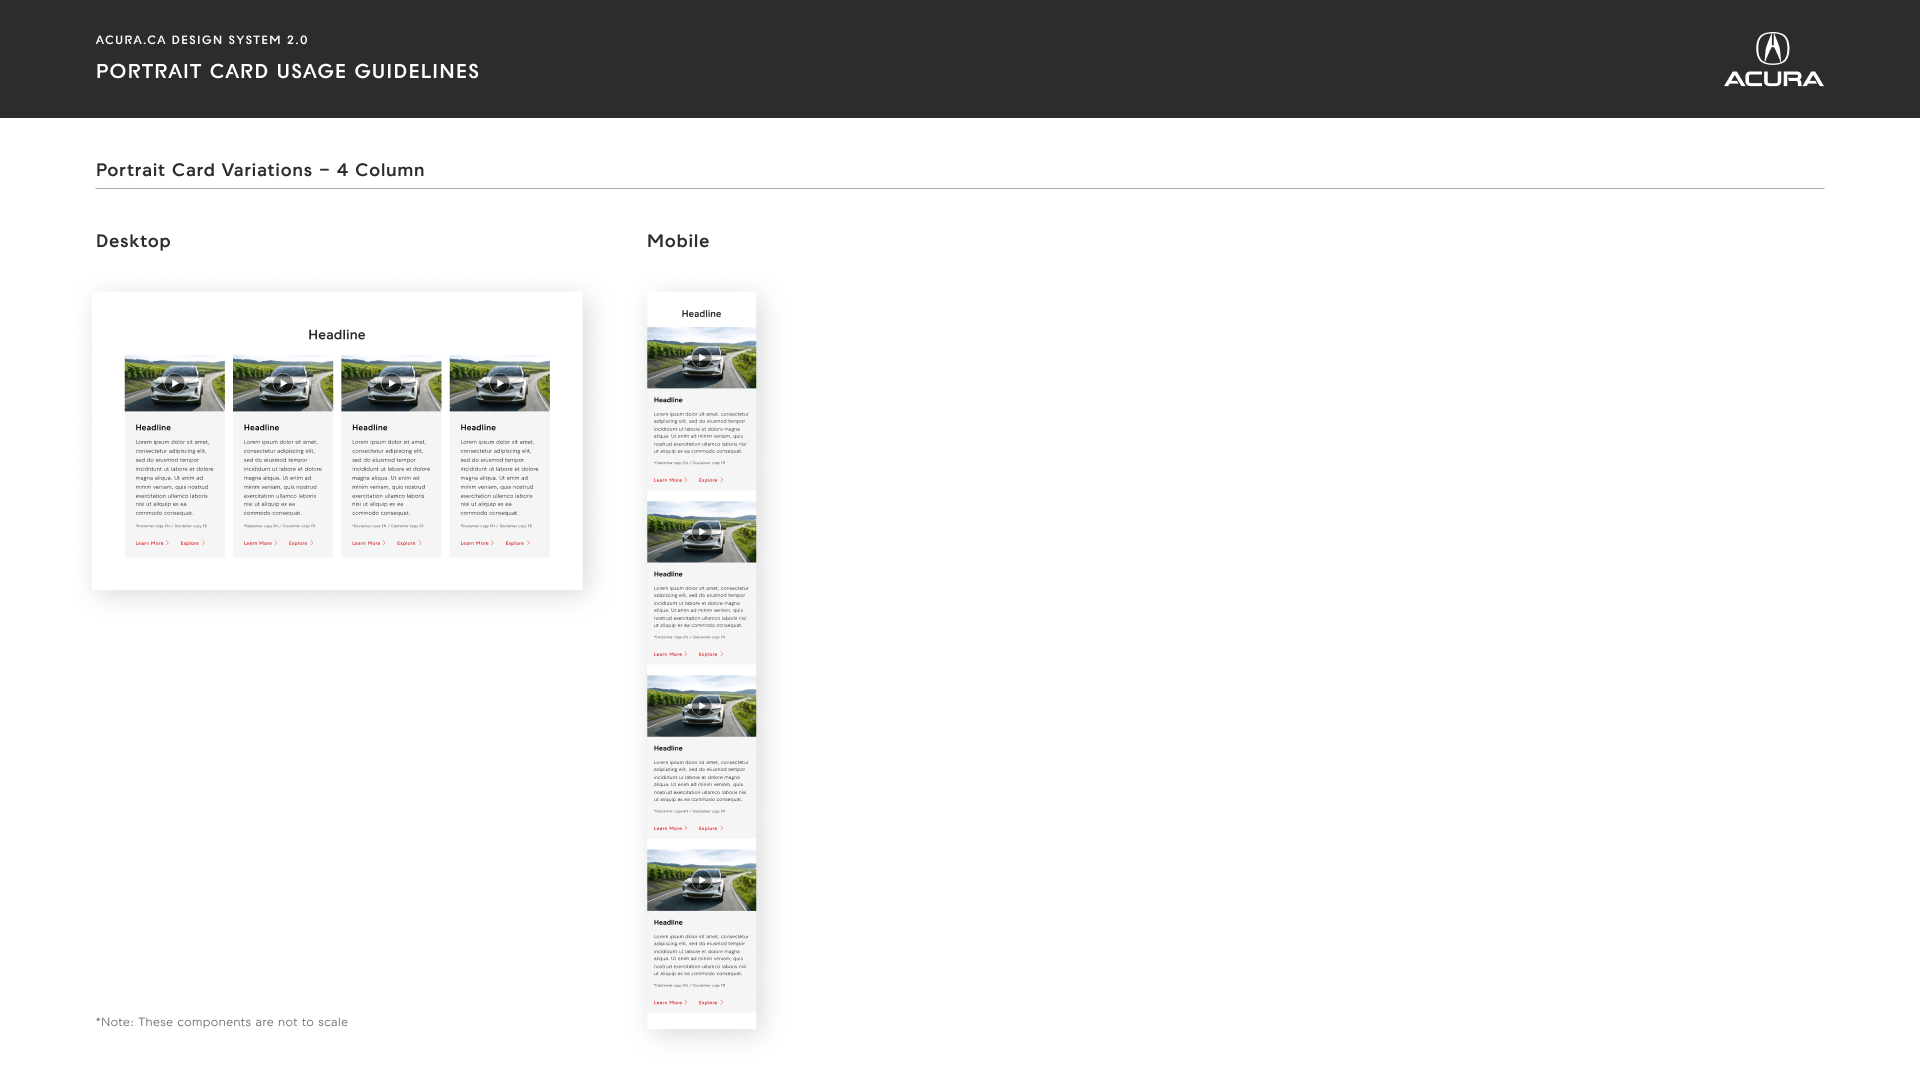Viewport: 1920px width, 1080px height.
Task: Click the Acura logo in the header
Action: tap(1773, 59)
